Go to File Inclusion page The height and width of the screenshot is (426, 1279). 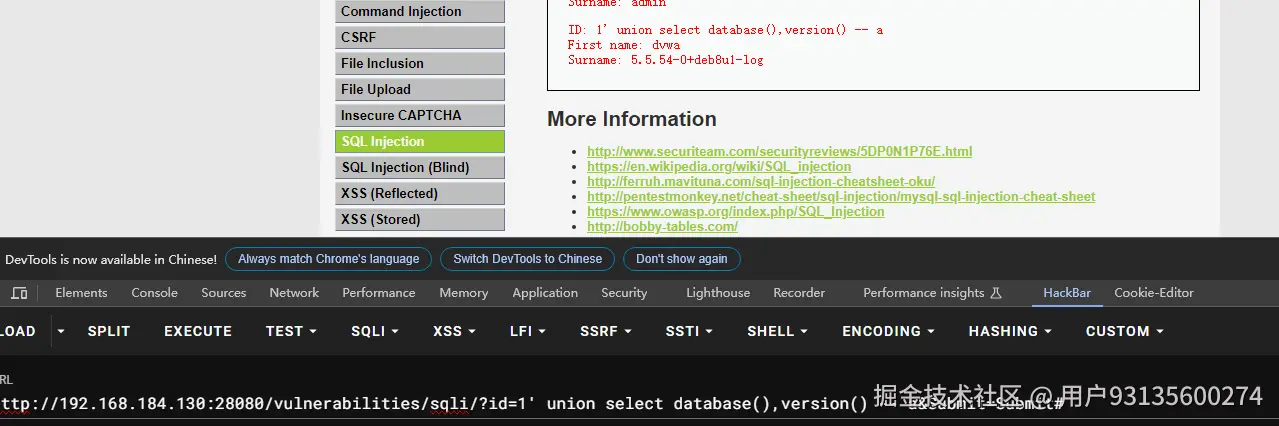click(420, 63)
